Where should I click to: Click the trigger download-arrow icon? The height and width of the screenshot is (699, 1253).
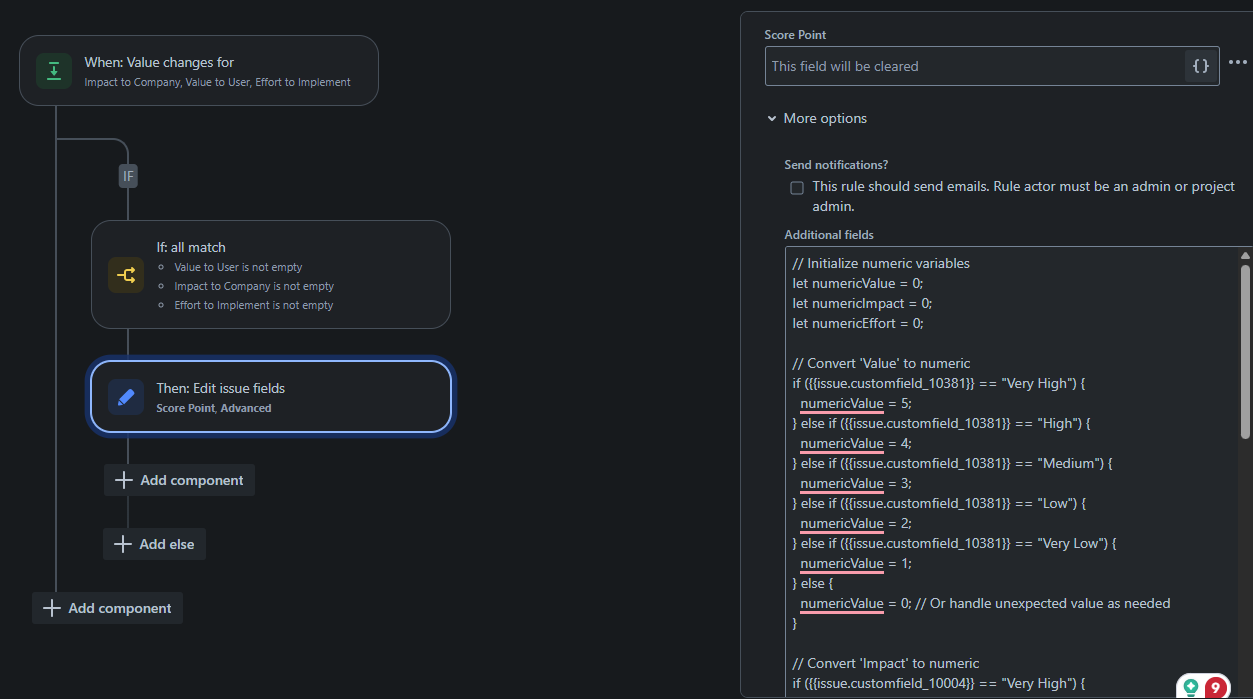pos(54,71)
